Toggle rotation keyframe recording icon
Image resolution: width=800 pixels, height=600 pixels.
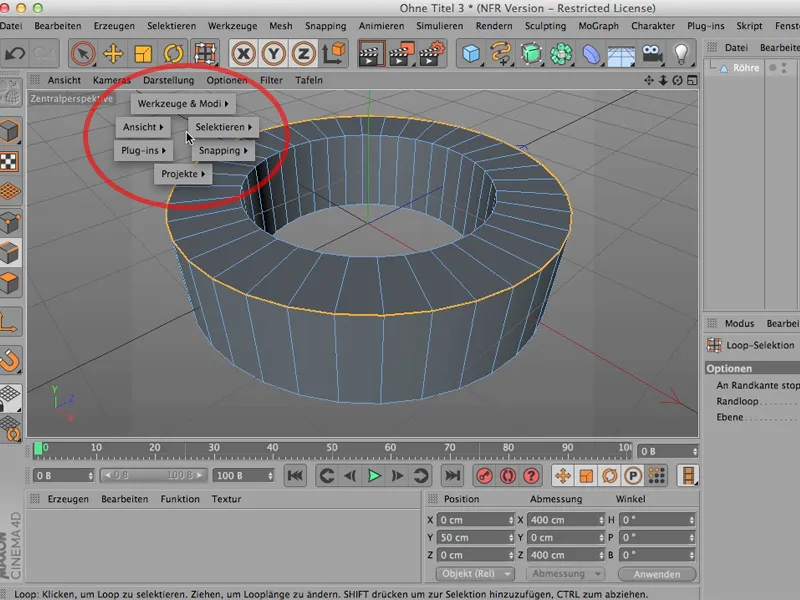(611, 475)
